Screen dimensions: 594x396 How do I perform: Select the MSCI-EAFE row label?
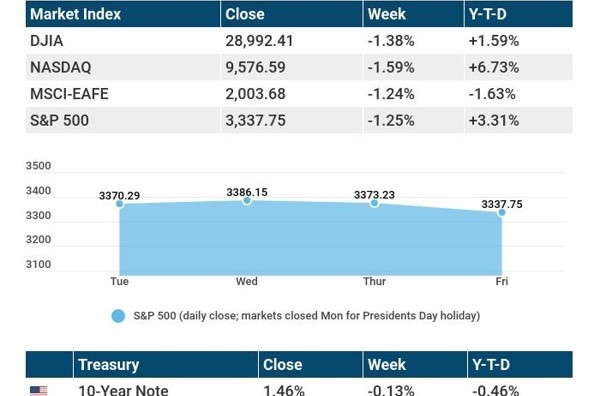click(x=69, y=94)
